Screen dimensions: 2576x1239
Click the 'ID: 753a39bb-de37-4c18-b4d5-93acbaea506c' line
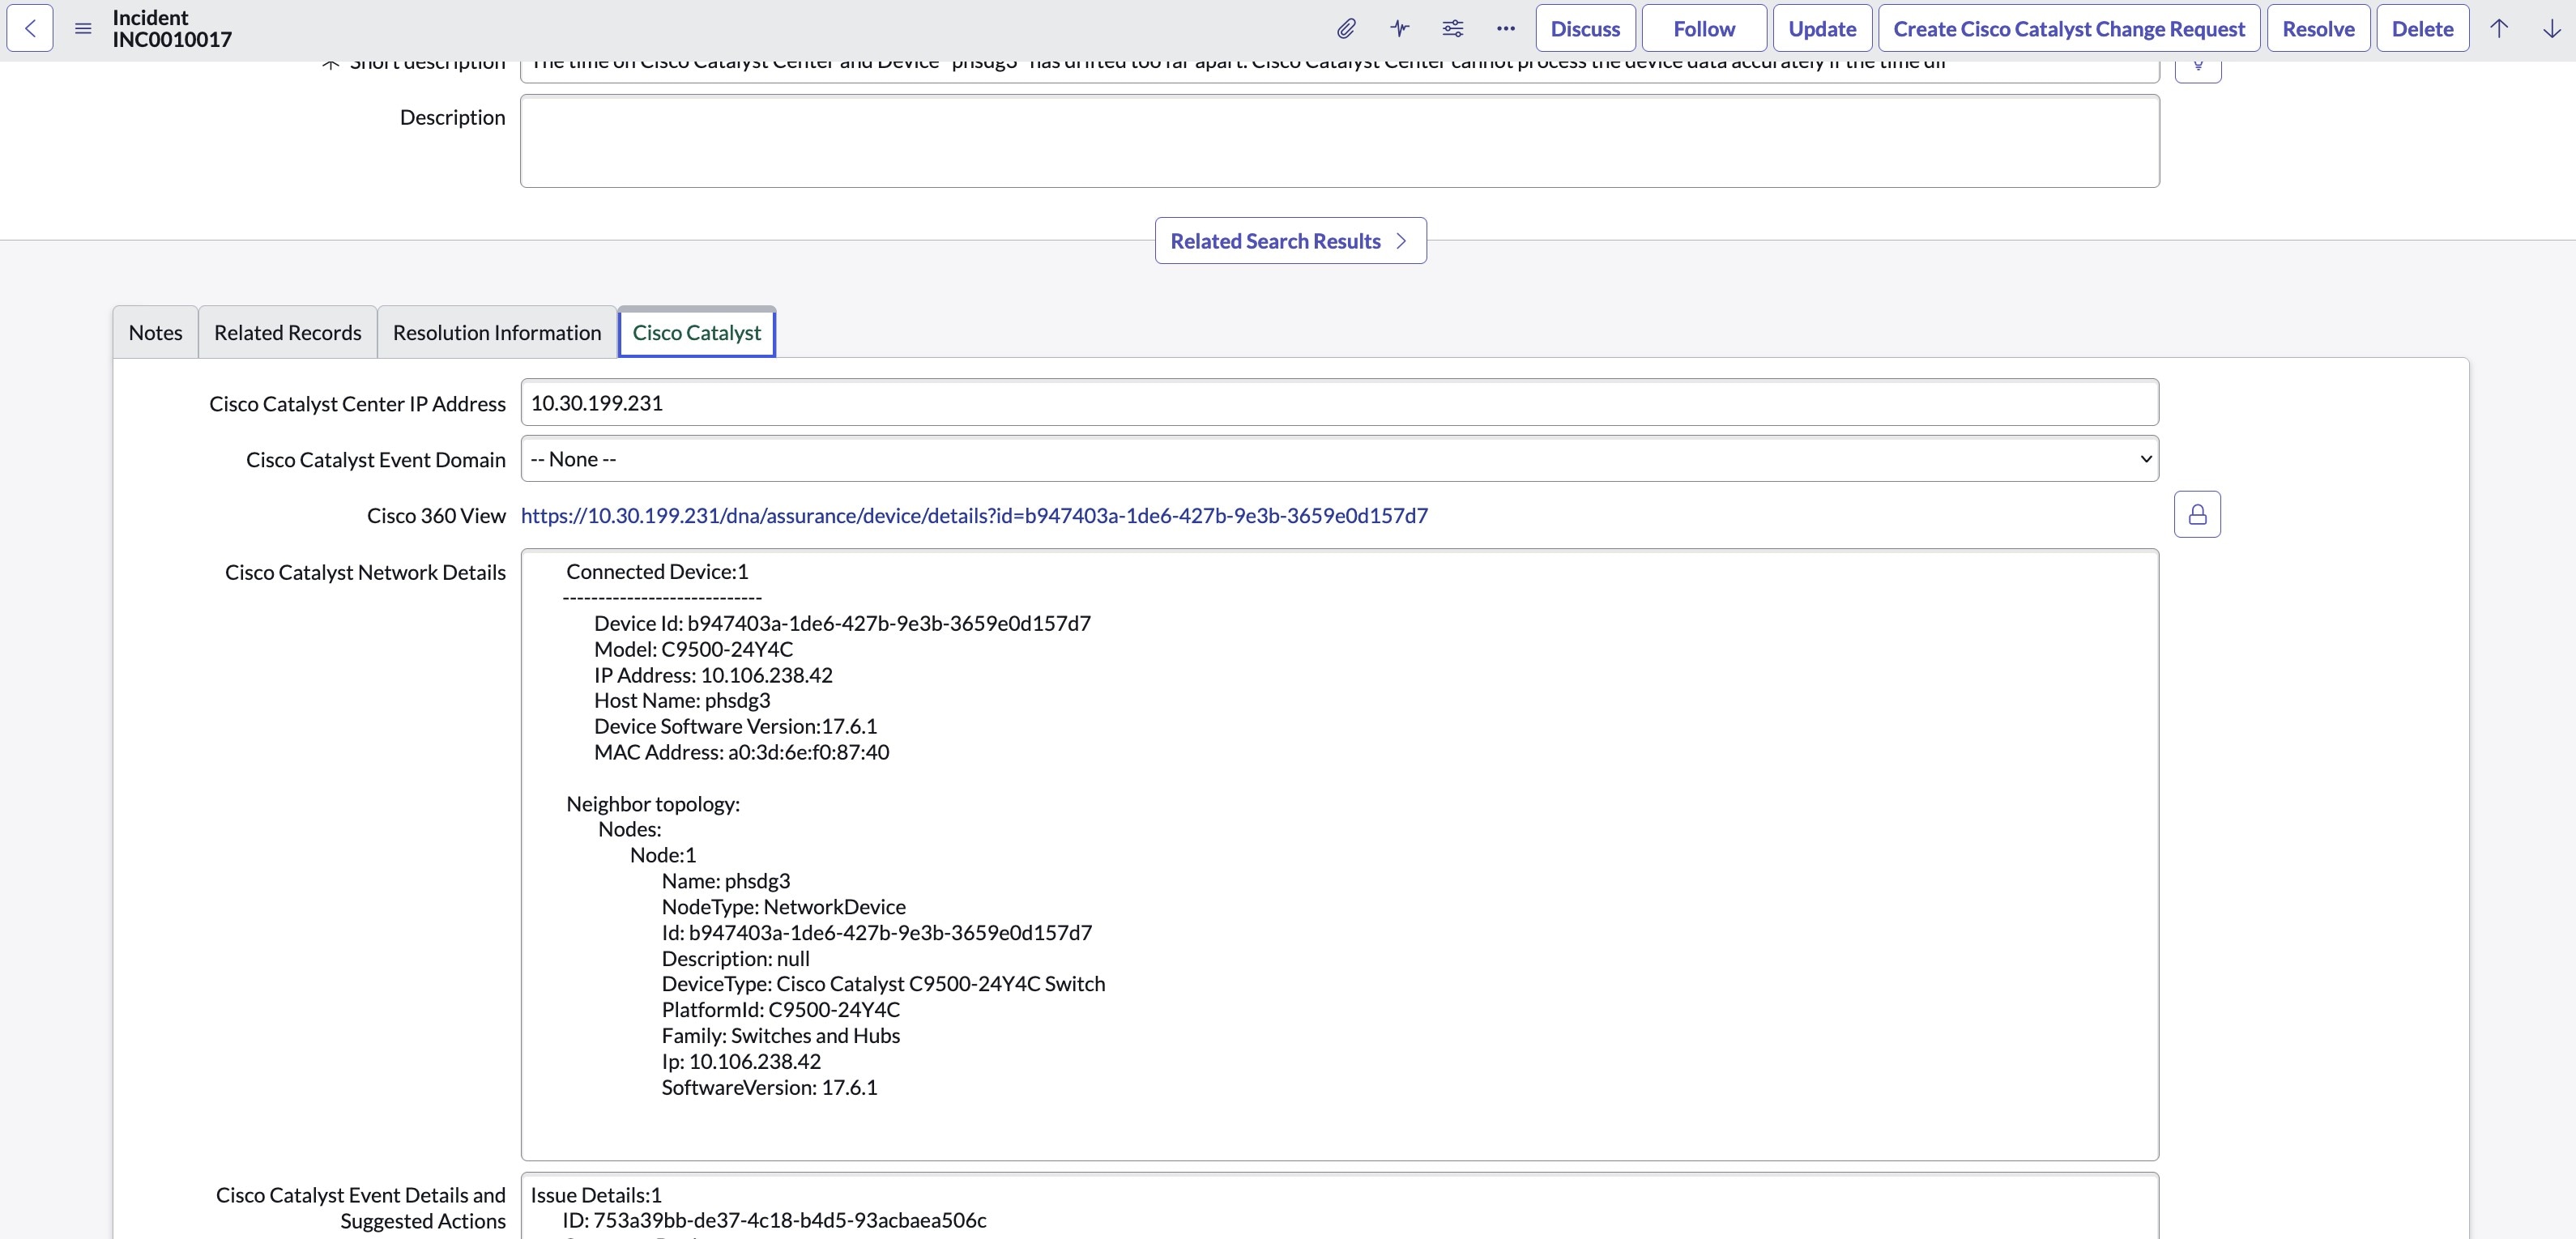pyautogui.click(x=774, y=1220)
